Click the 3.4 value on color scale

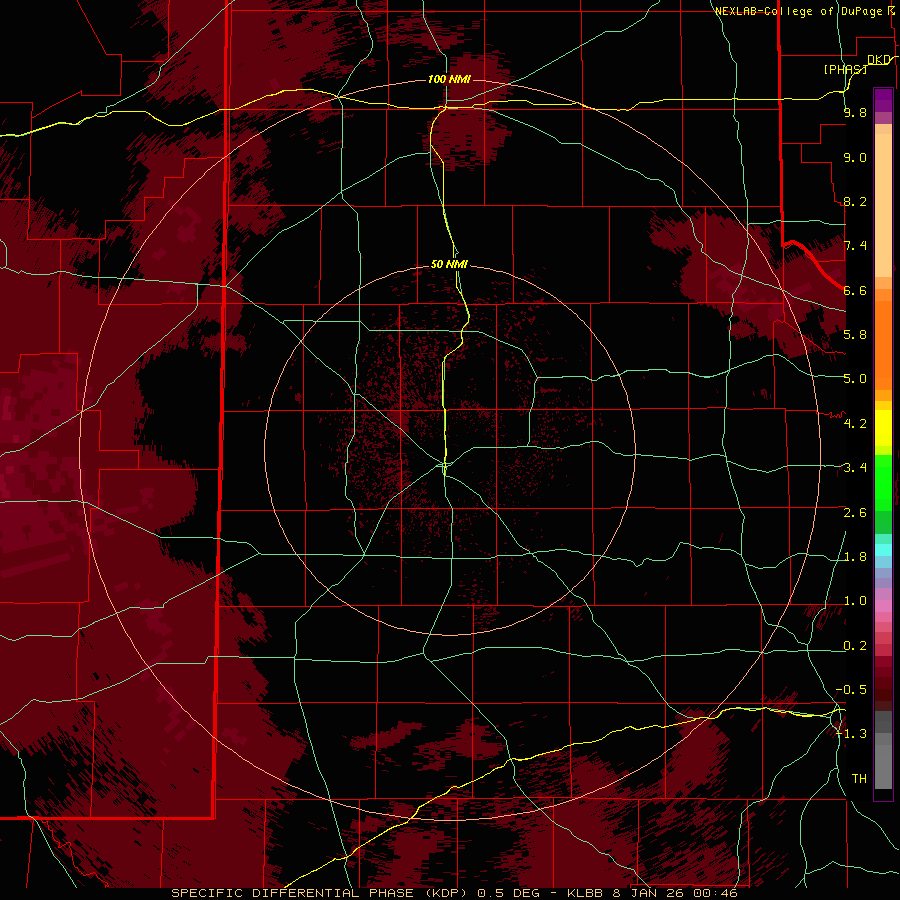click(x=855, y=467)
